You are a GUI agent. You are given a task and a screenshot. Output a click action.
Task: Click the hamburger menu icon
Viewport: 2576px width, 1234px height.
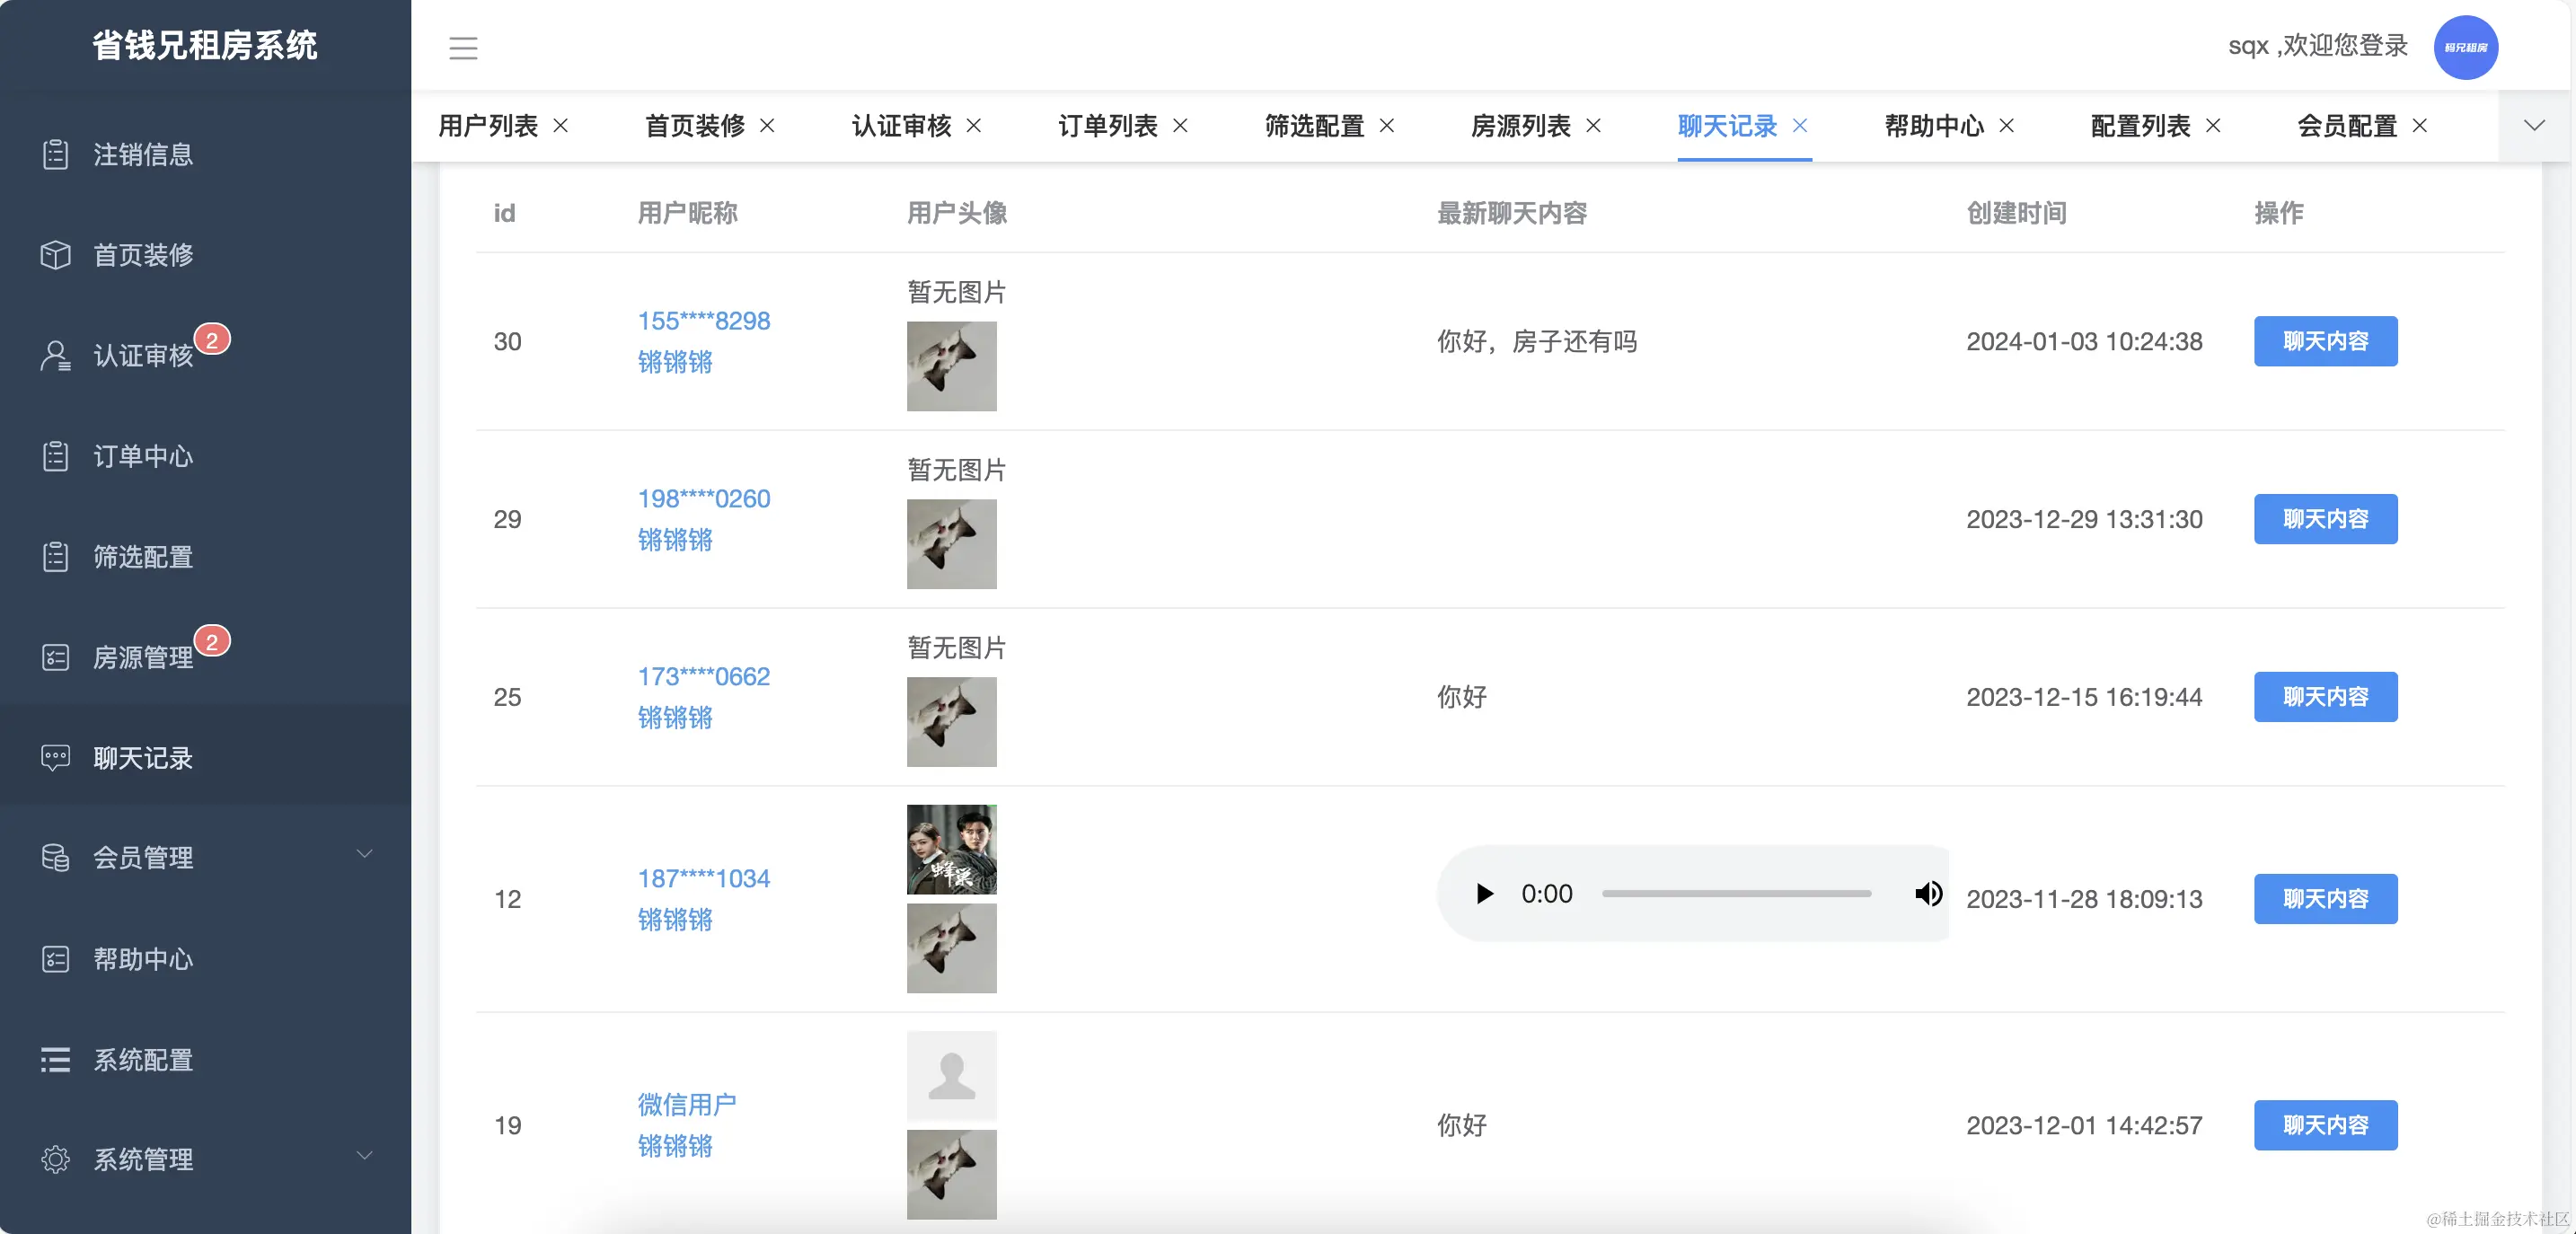[x=463, y=47]
